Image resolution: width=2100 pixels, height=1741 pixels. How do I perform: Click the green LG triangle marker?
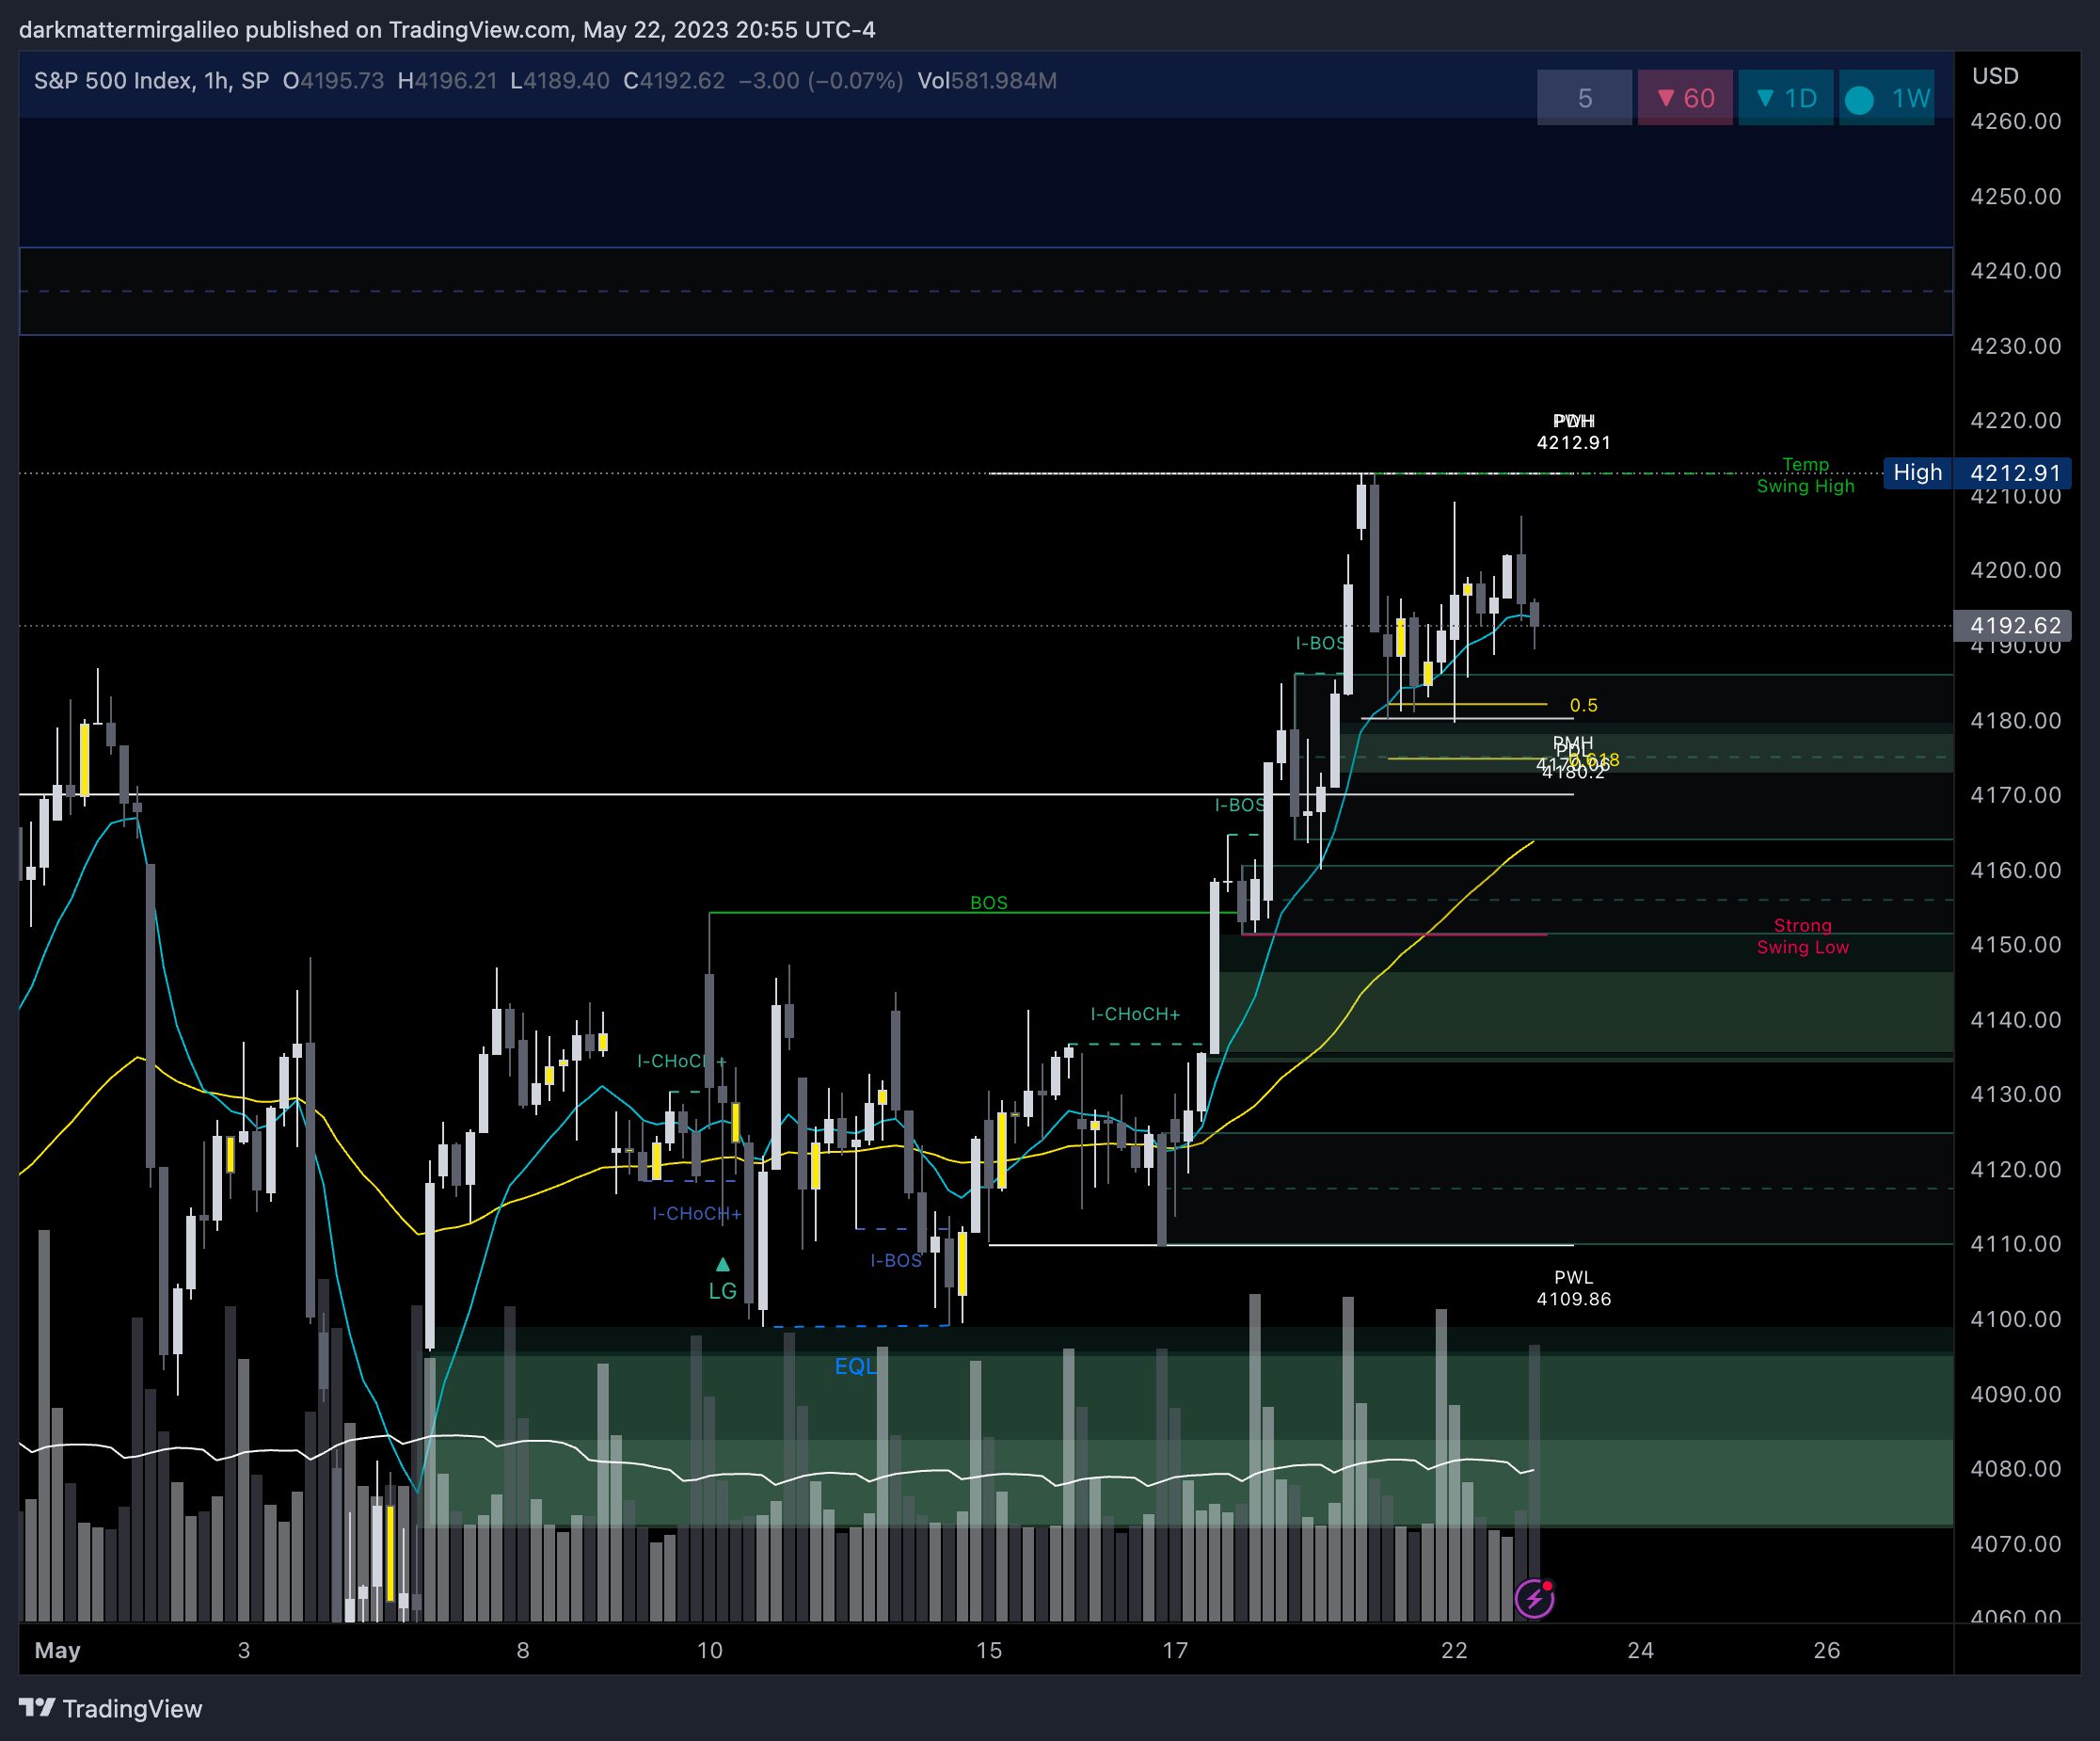point(723,1265)
